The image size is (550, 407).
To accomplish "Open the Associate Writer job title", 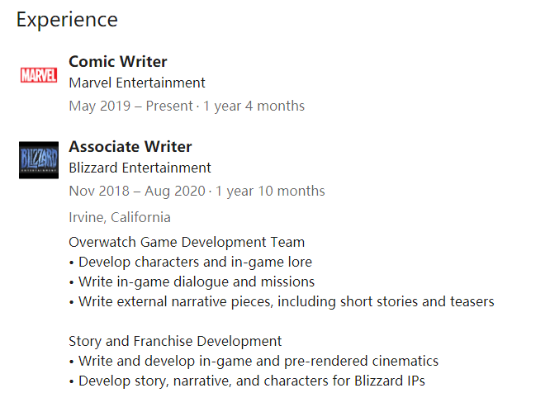I will tap(130, 147).
